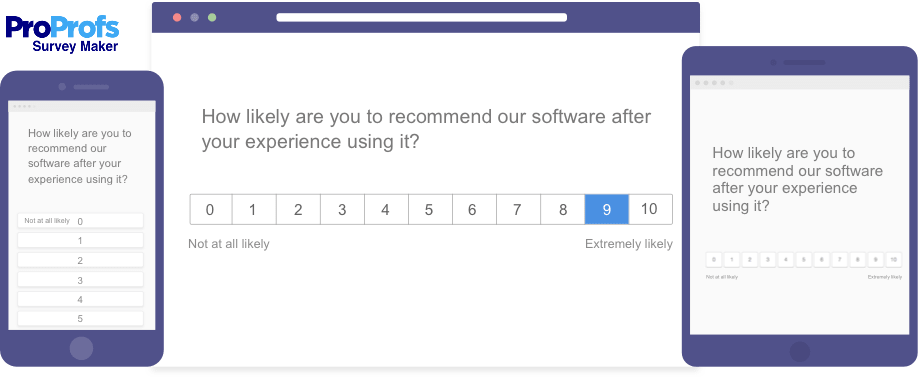Click the red window dot in browser header
Screen dimensions: 918x377
coord(177,18)
